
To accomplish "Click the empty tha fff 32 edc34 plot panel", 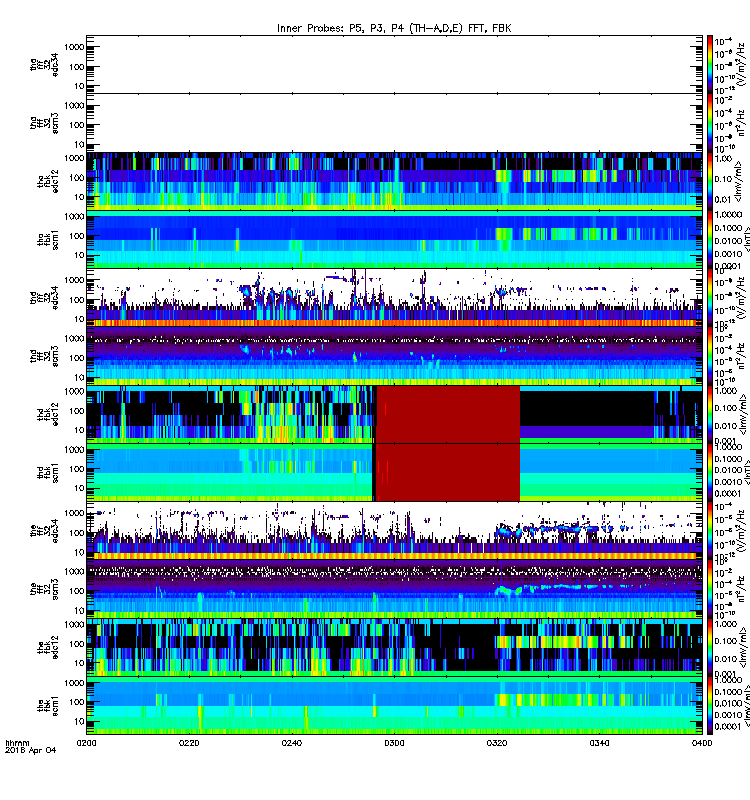I will (394, 65).
